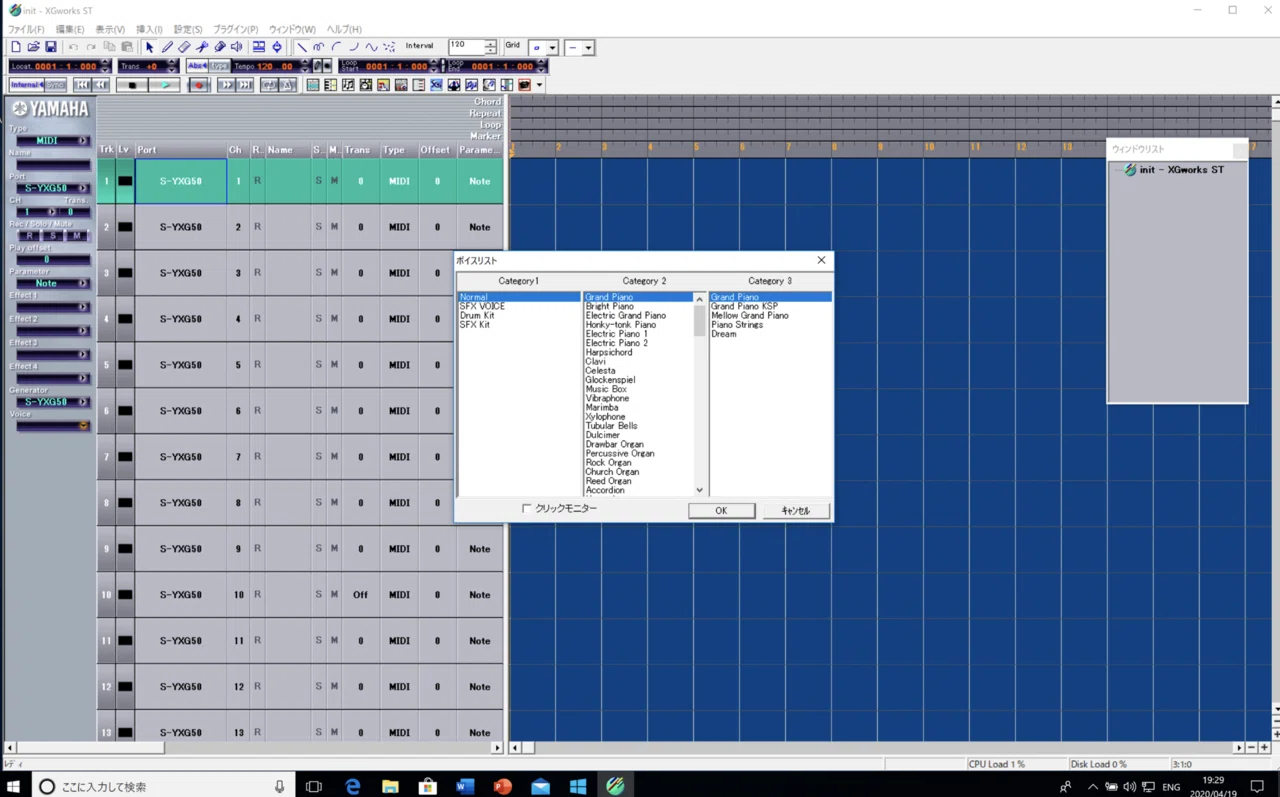The image size is (1280, 797).
Task: Open the Staff notation window icon
Action: click(348, 85)
